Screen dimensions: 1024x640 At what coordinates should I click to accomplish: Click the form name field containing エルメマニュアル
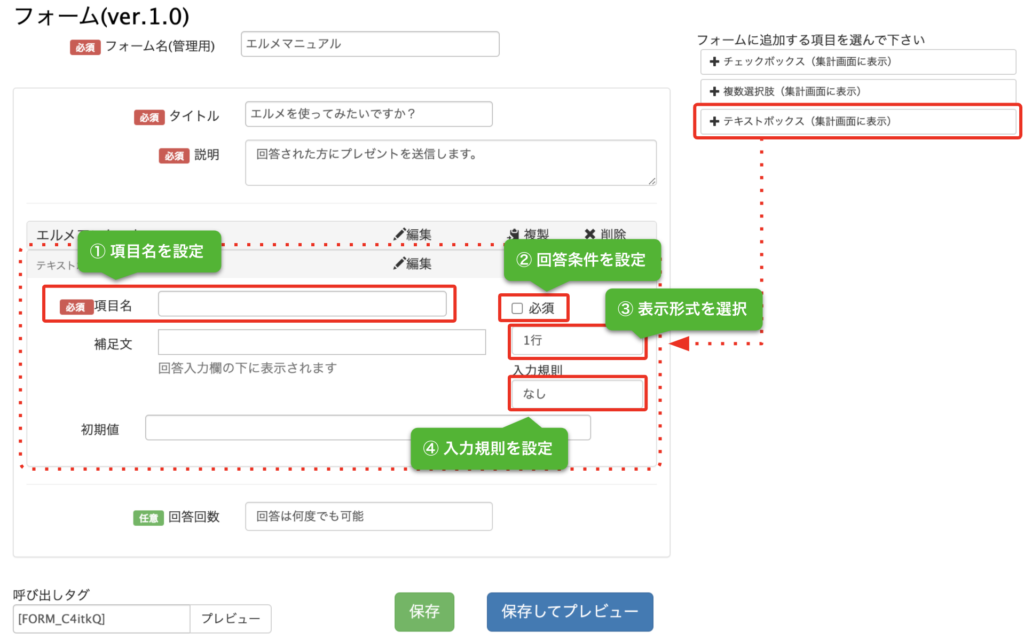coord(370,44)
